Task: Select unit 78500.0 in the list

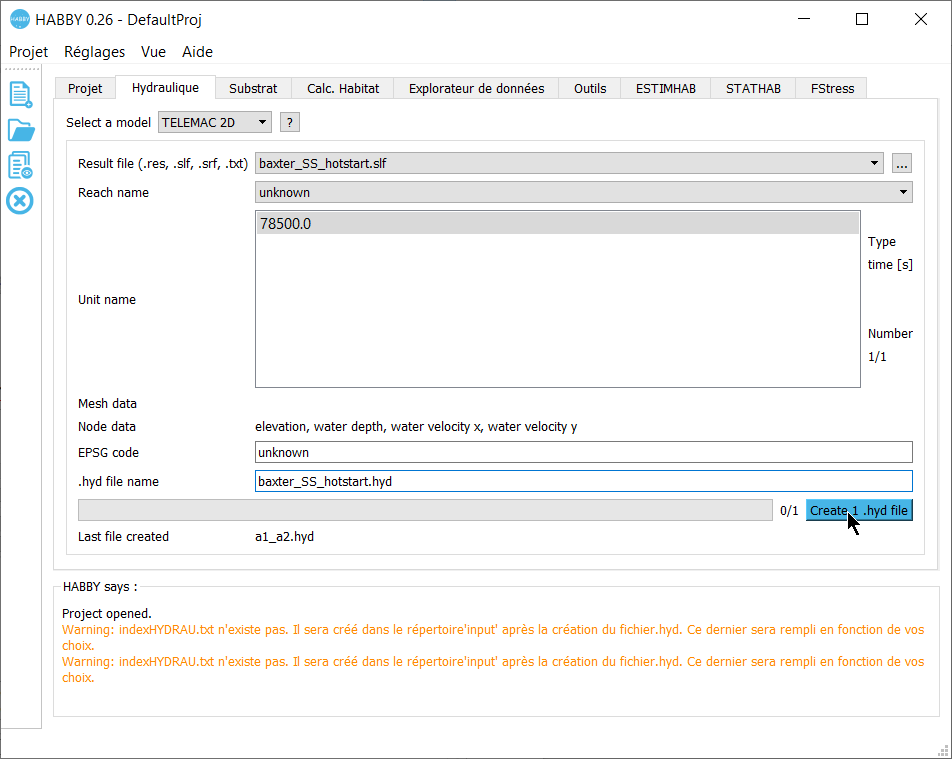Action: pos(557,224)
